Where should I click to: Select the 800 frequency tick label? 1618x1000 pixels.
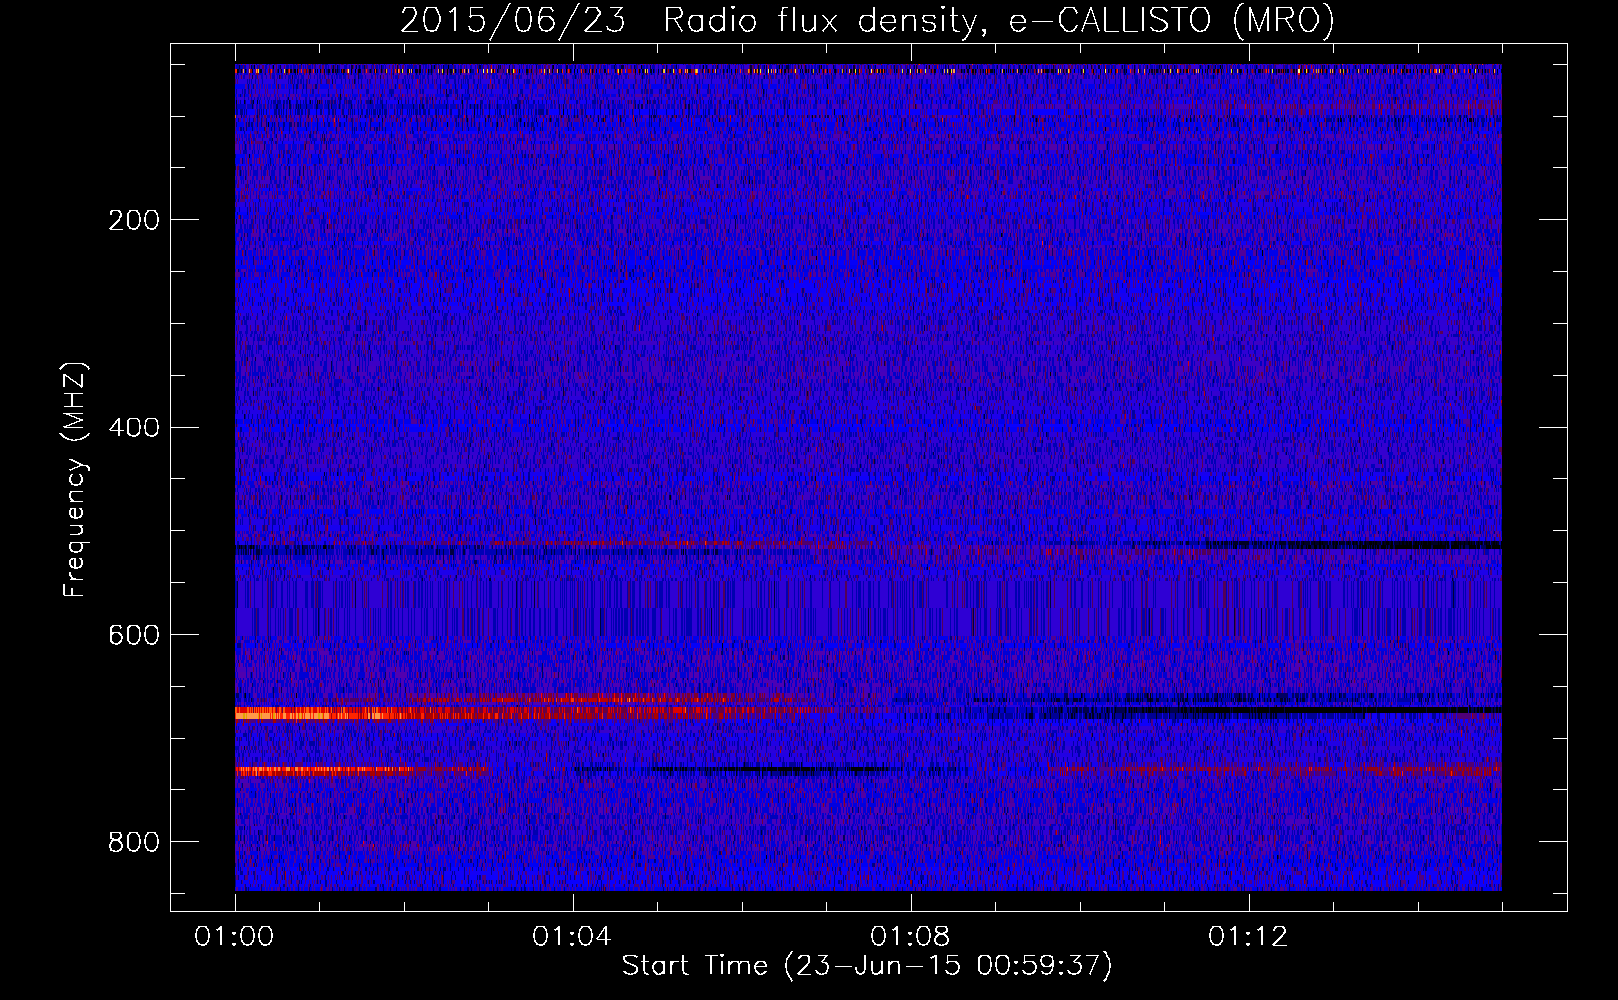tap(134, 843)
